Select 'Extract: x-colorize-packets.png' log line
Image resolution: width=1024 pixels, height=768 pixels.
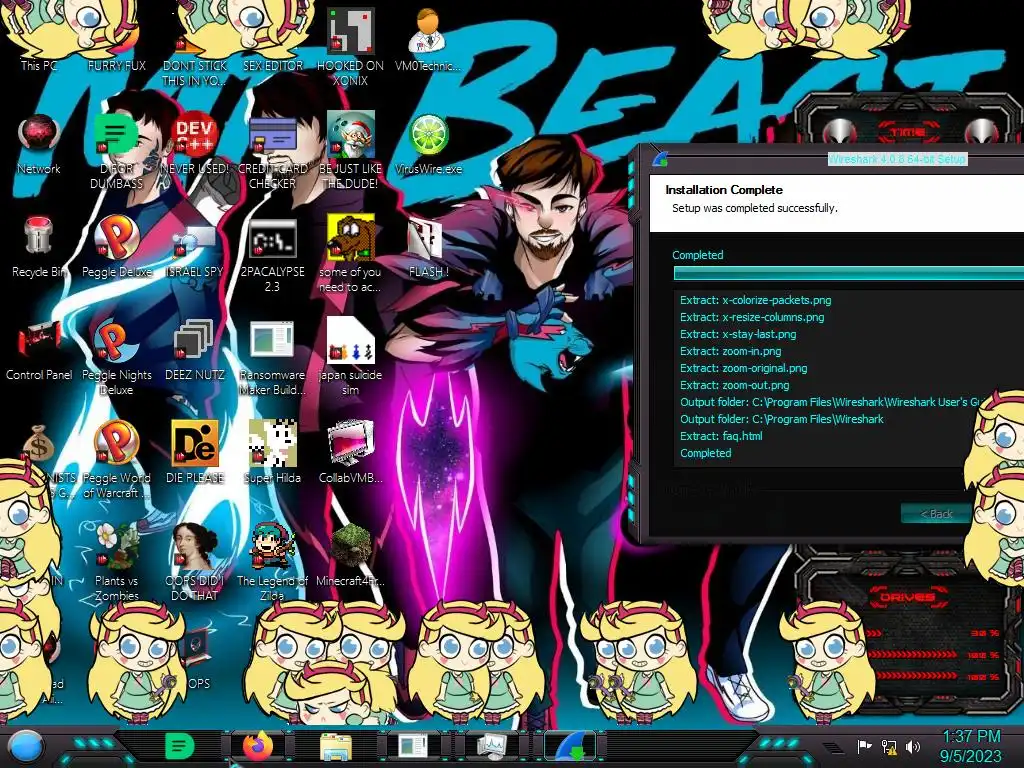pyautogui.click(x=756, y=300)
